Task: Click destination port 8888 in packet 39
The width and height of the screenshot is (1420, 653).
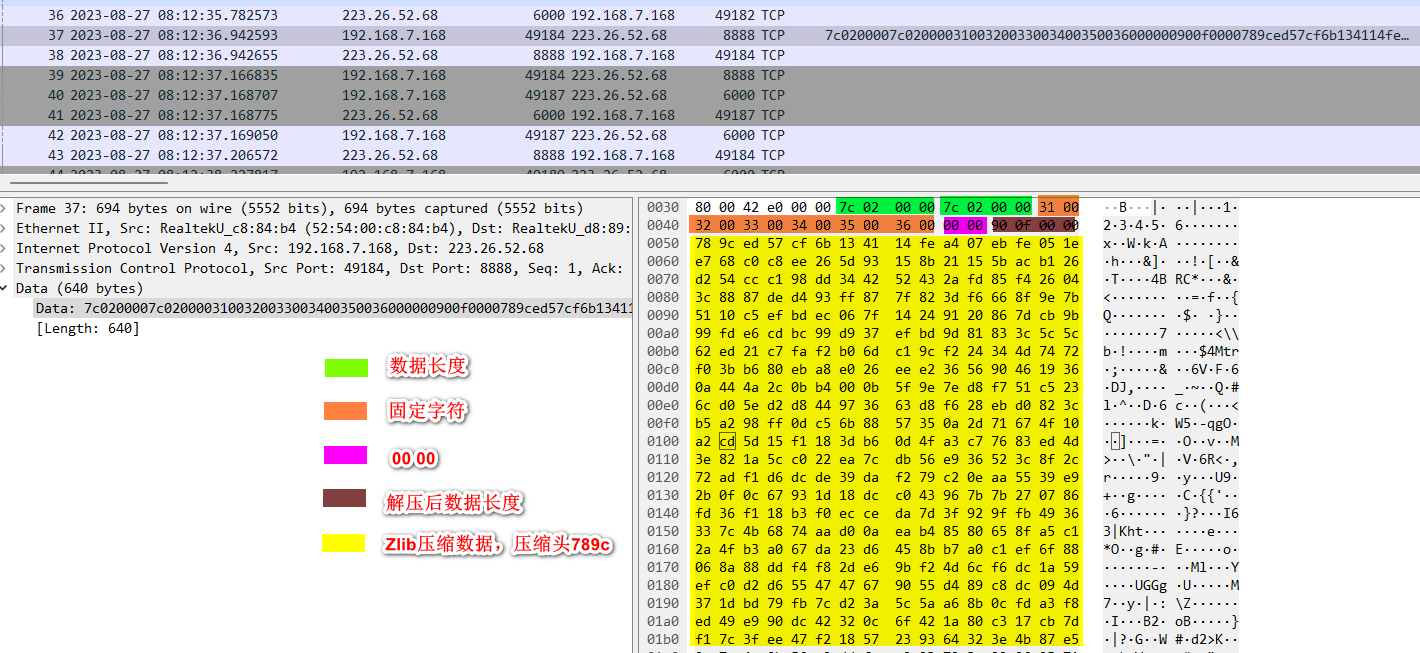Action: pos(739,76)
